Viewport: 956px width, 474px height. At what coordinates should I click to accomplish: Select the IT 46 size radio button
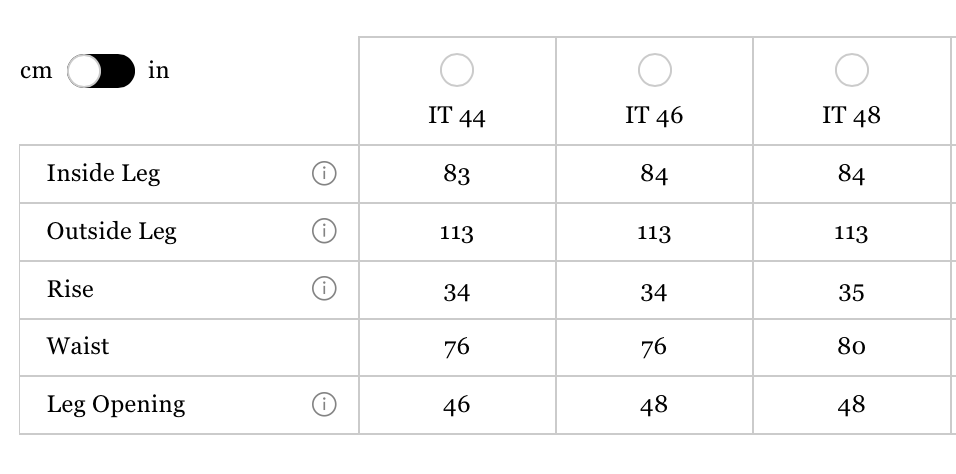pos(654,70)
